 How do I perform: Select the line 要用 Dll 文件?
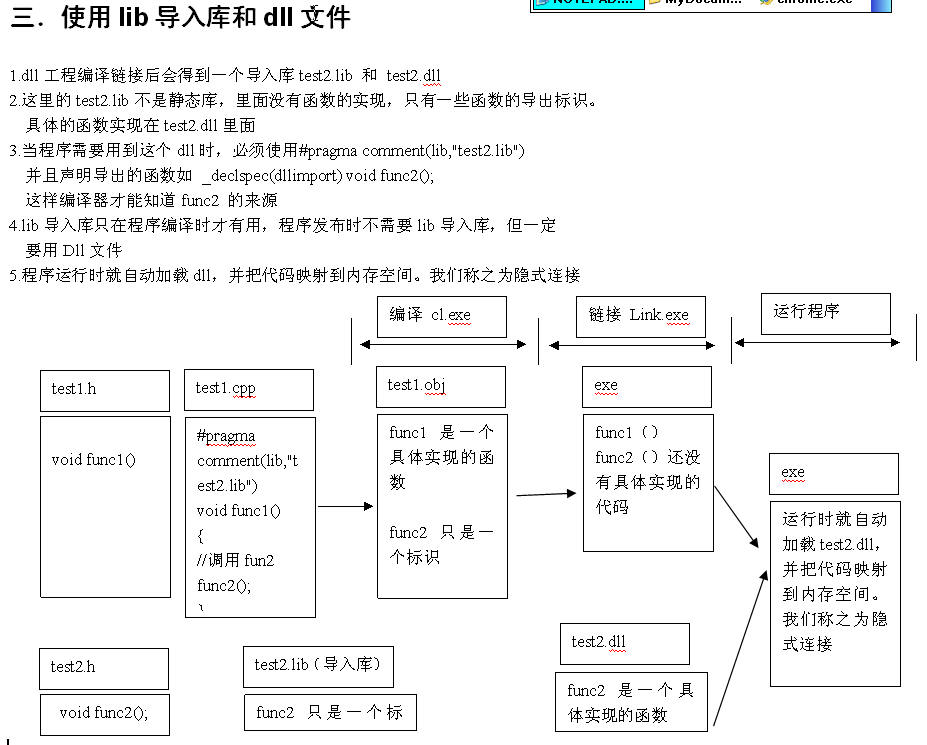click(74, 250)
